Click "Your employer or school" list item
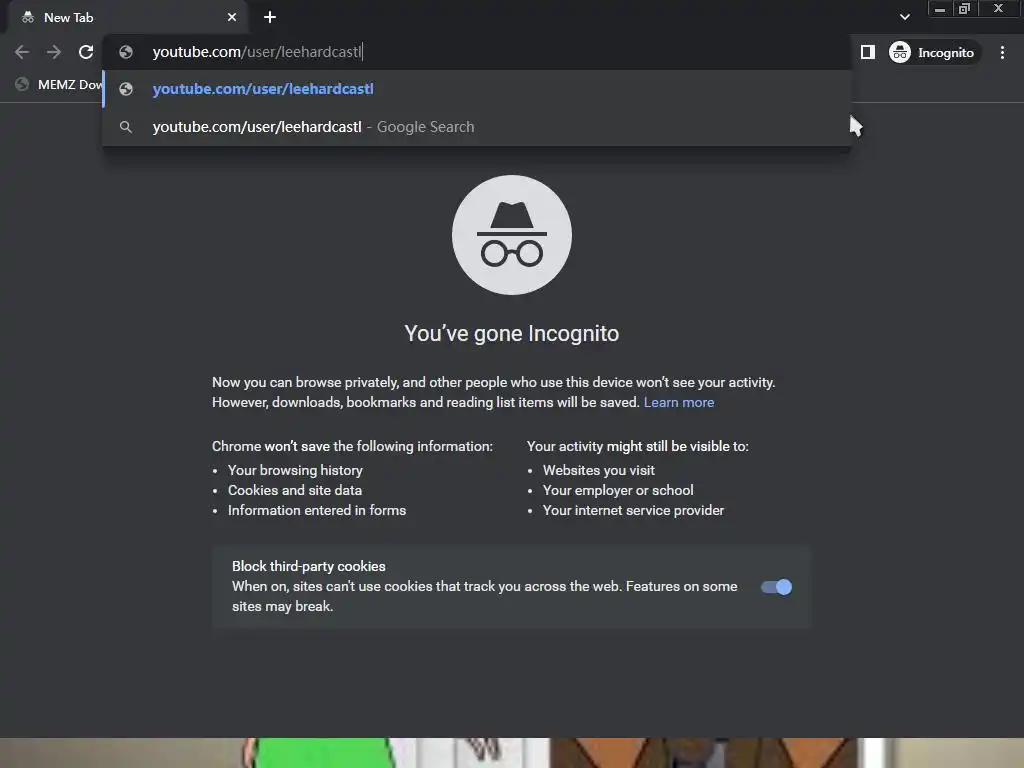The height and width of the screenshot is (768, 1024). pyautogui.click(x=618, y=490)
